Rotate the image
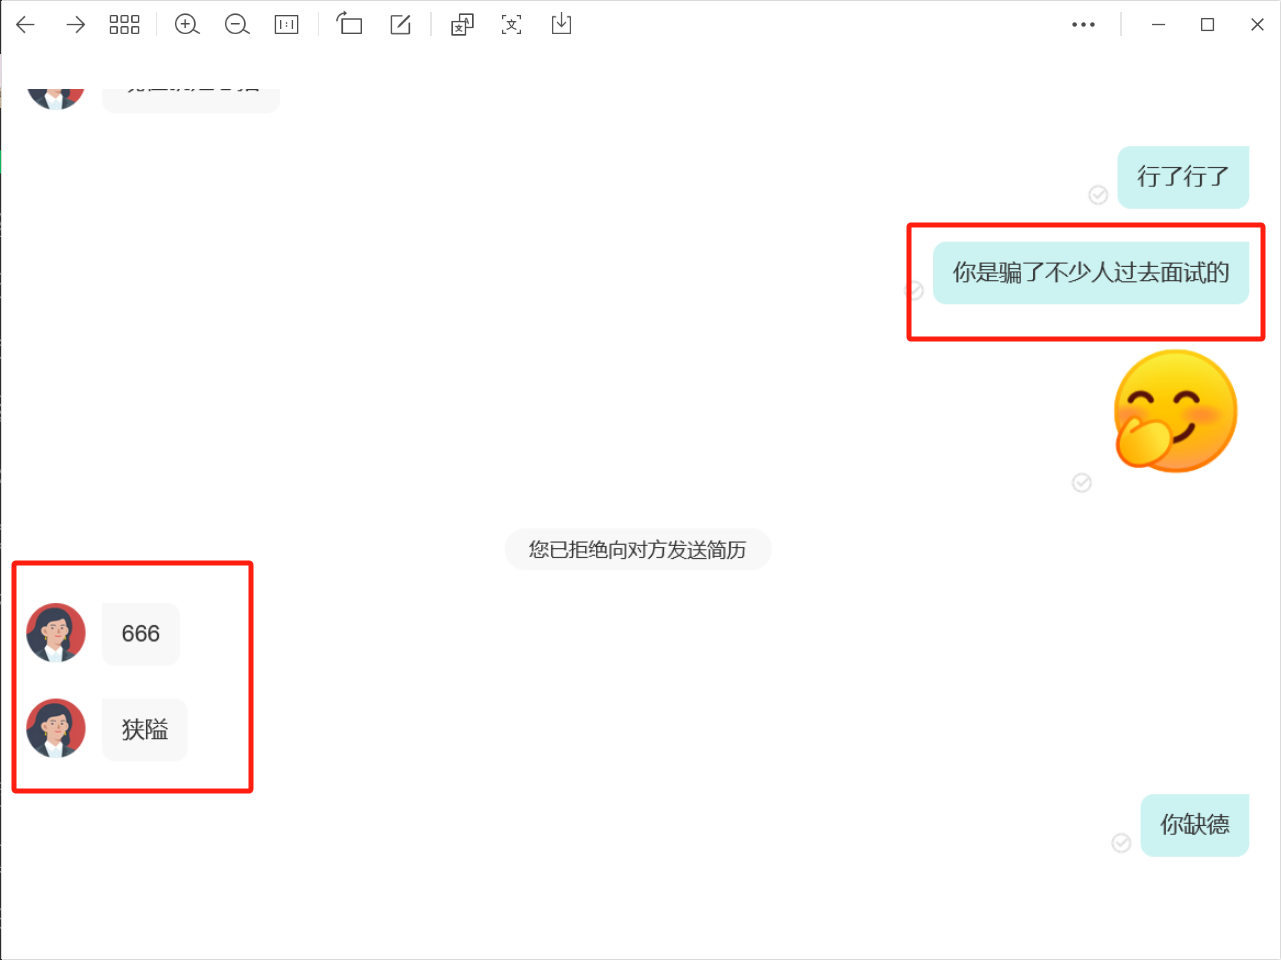 point(349,24)
